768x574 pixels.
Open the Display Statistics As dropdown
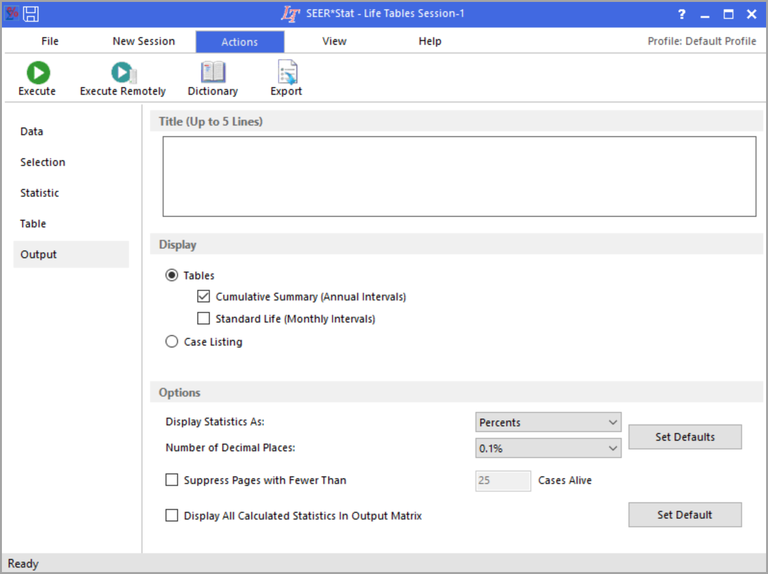[548, 423]
